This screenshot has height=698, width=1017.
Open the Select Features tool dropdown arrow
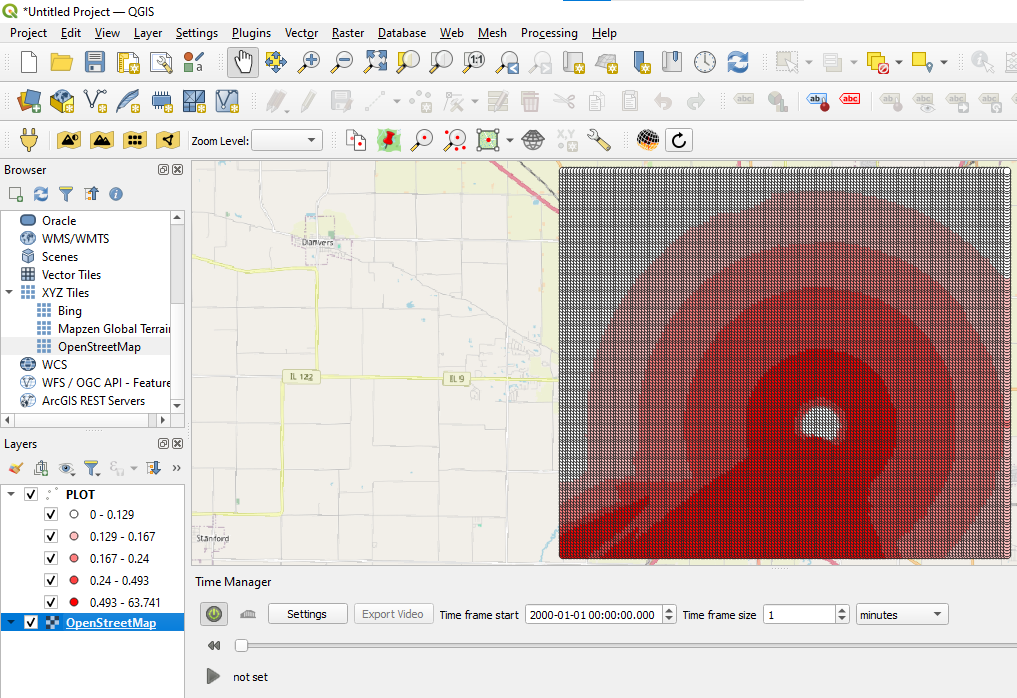point(809,62)
